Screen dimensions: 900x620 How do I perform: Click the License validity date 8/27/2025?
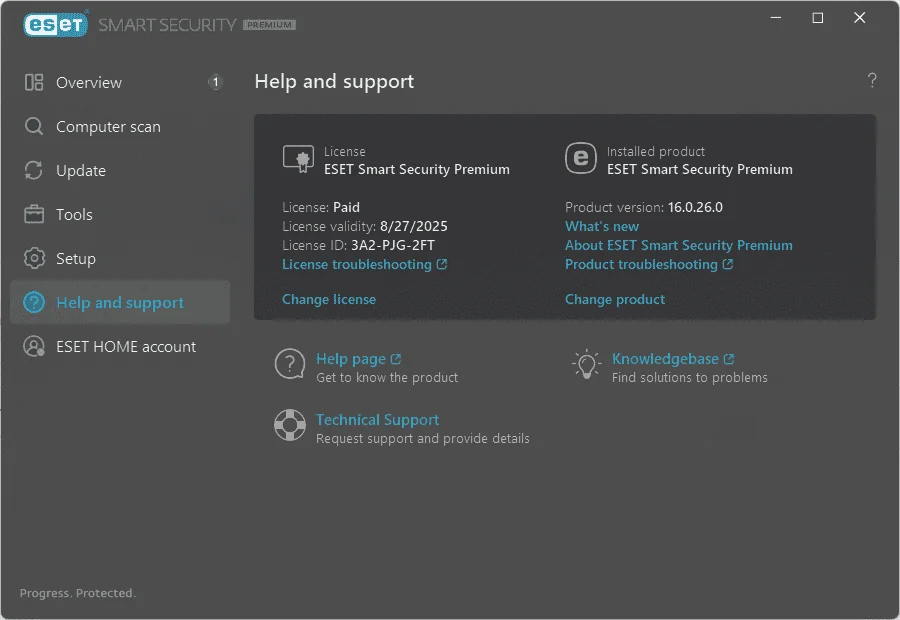413,226
